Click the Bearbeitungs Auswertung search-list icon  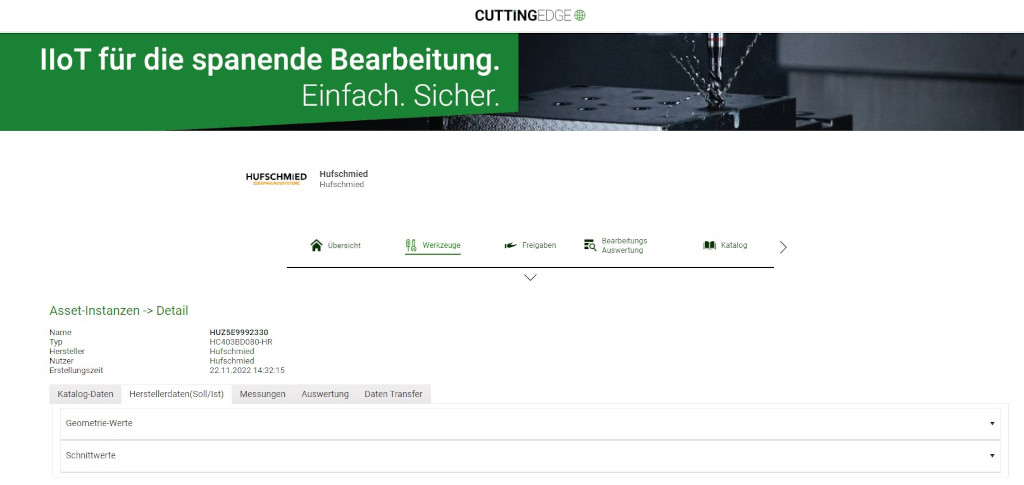click(x=590, y=245)
